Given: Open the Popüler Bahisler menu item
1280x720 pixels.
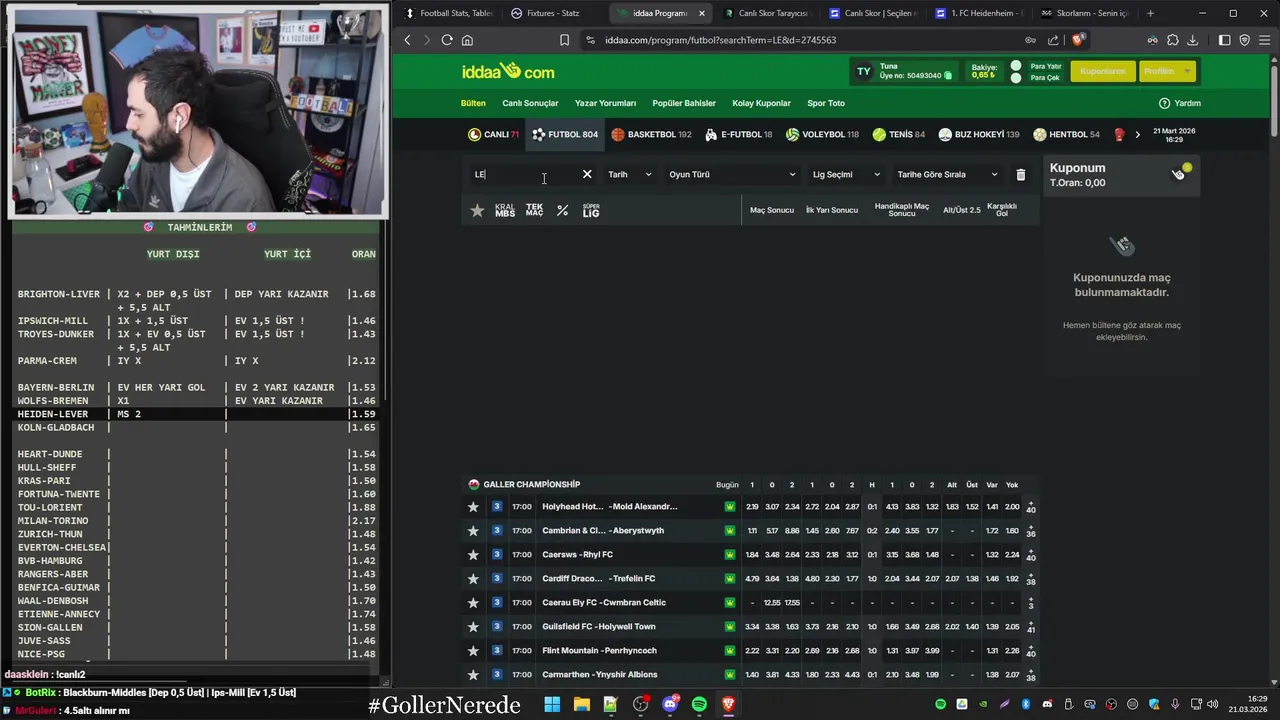Looking at the screenshot, I should 684,103.
